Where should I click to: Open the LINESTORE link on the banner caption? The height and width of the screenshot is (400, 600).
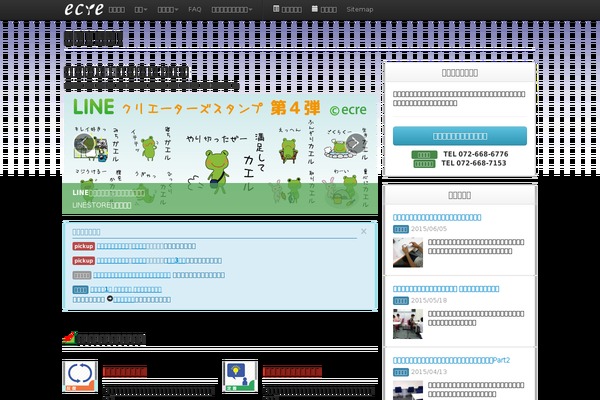point(102,205)
